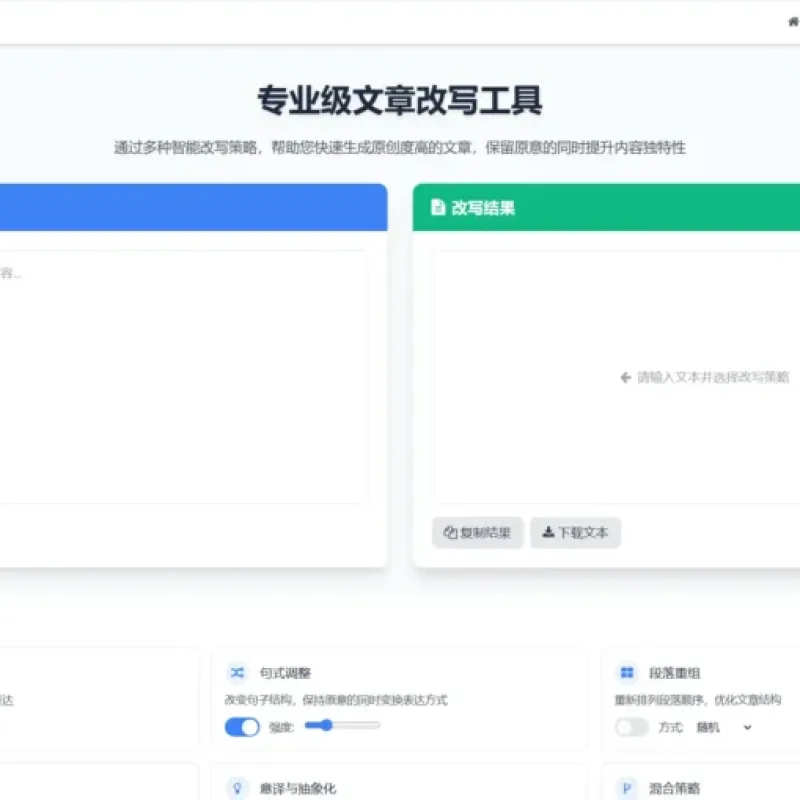Screen dimensions: 800x800
Task: Open the 方式 dropdown showing 随机
Action: point(724,727)
